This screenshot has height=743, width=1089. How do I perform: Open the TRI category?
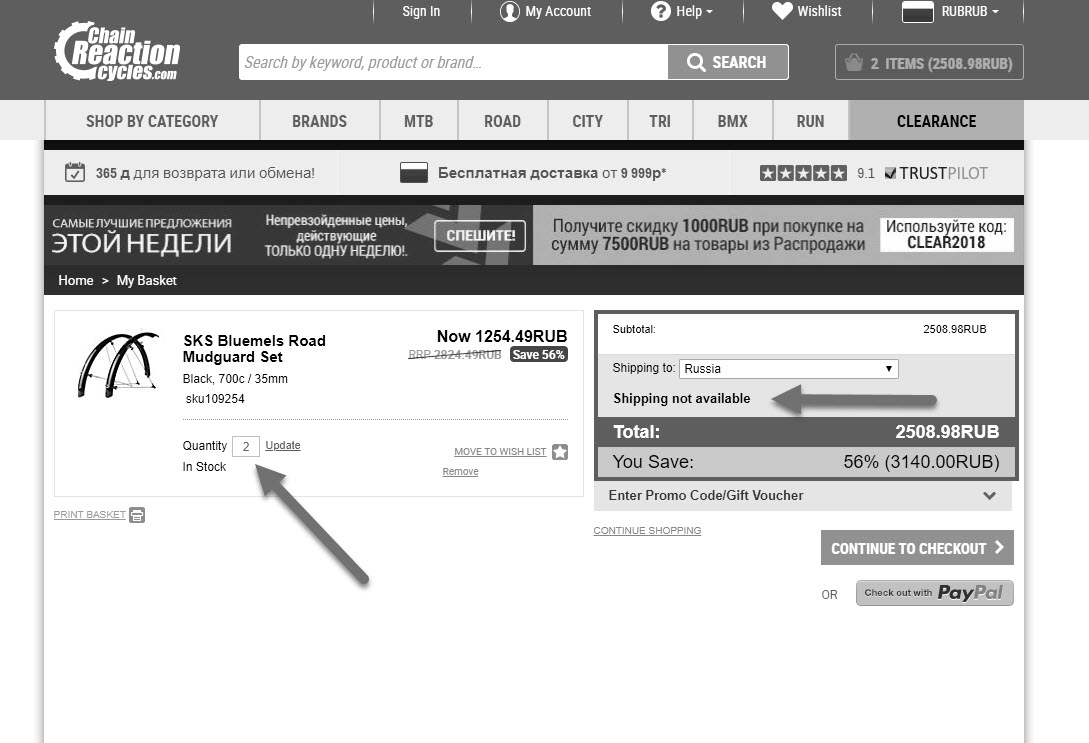pyautogui.click(x=660, y=121)
